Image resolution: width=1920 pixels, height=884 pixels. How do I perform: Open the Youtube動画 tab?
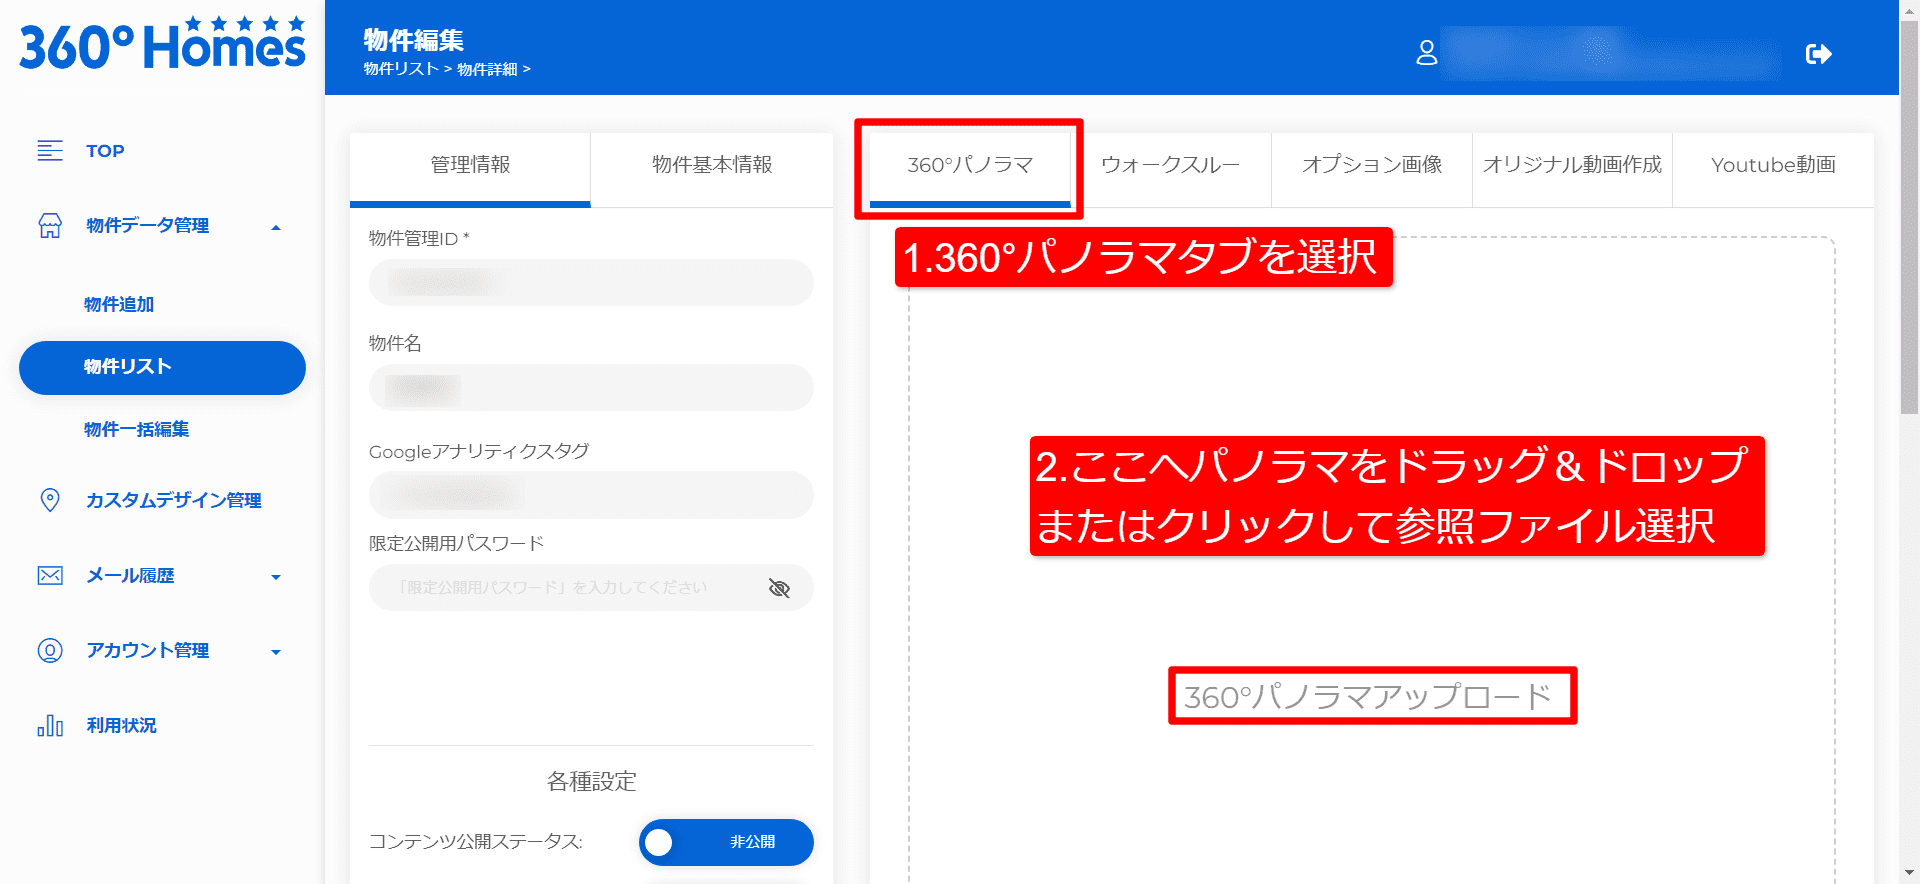point(1773,165)
